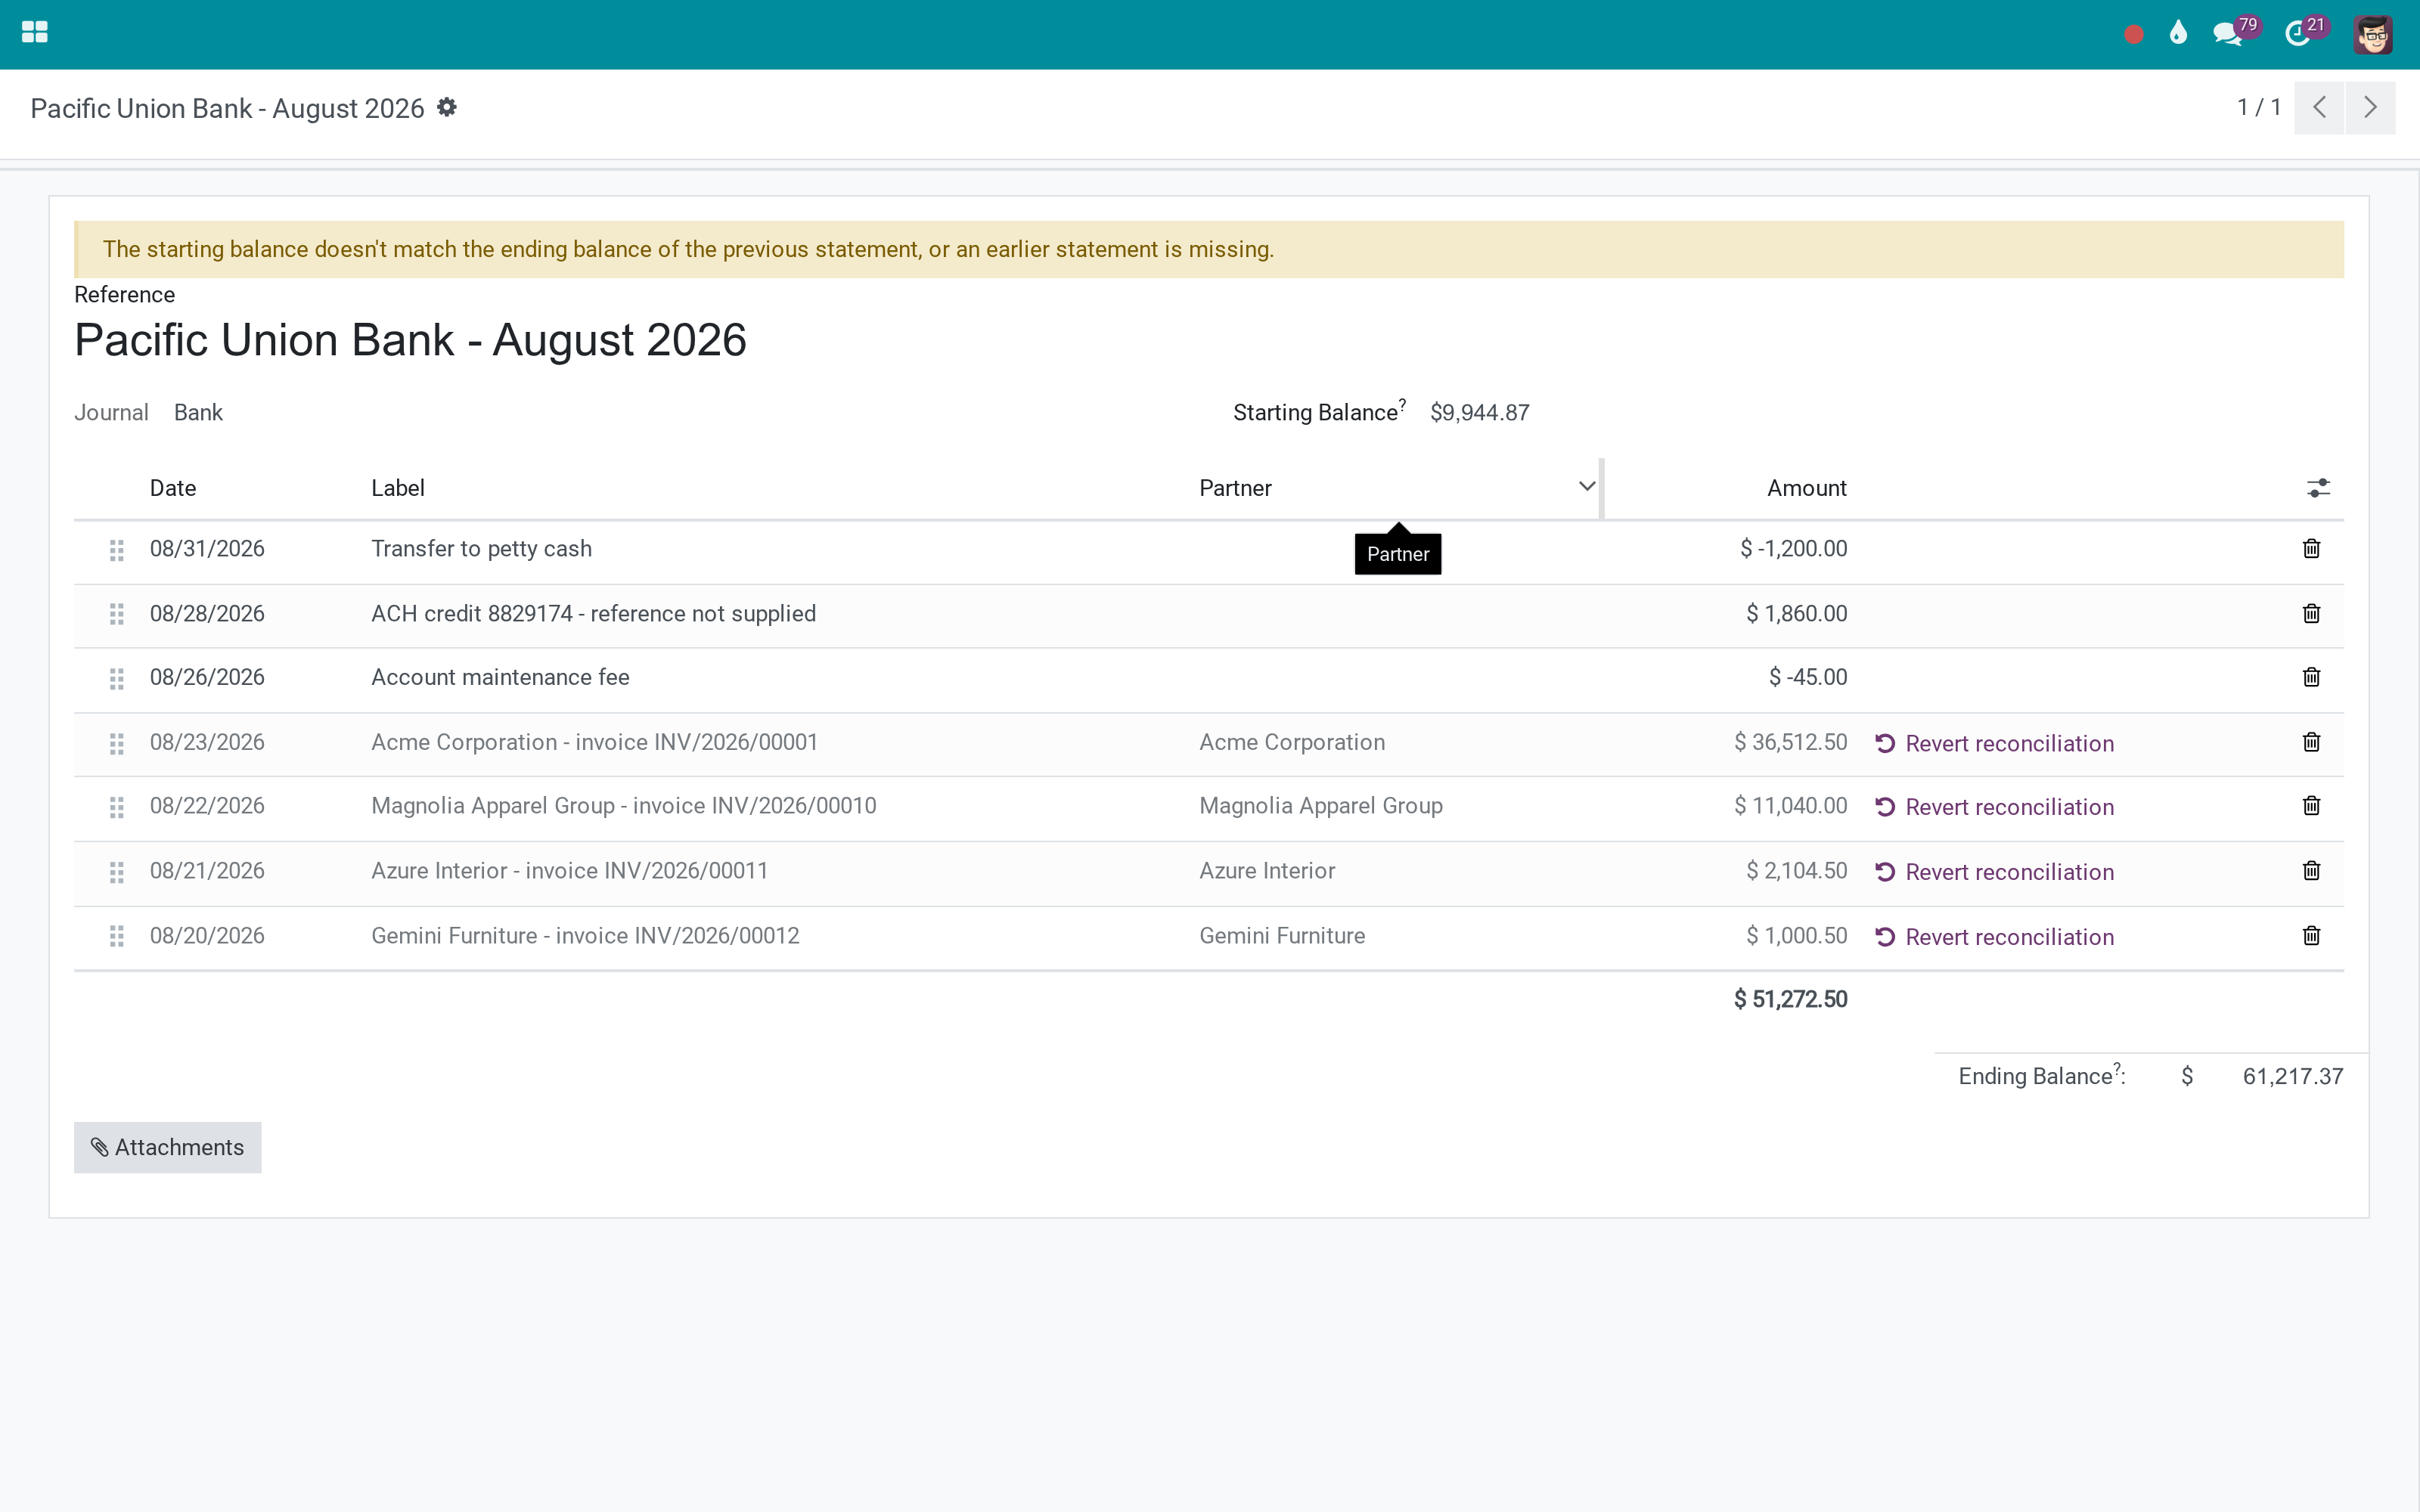2420x1512 pixels.
Task: Click the Gemini Furniture partner cell
Action: 1282,936
